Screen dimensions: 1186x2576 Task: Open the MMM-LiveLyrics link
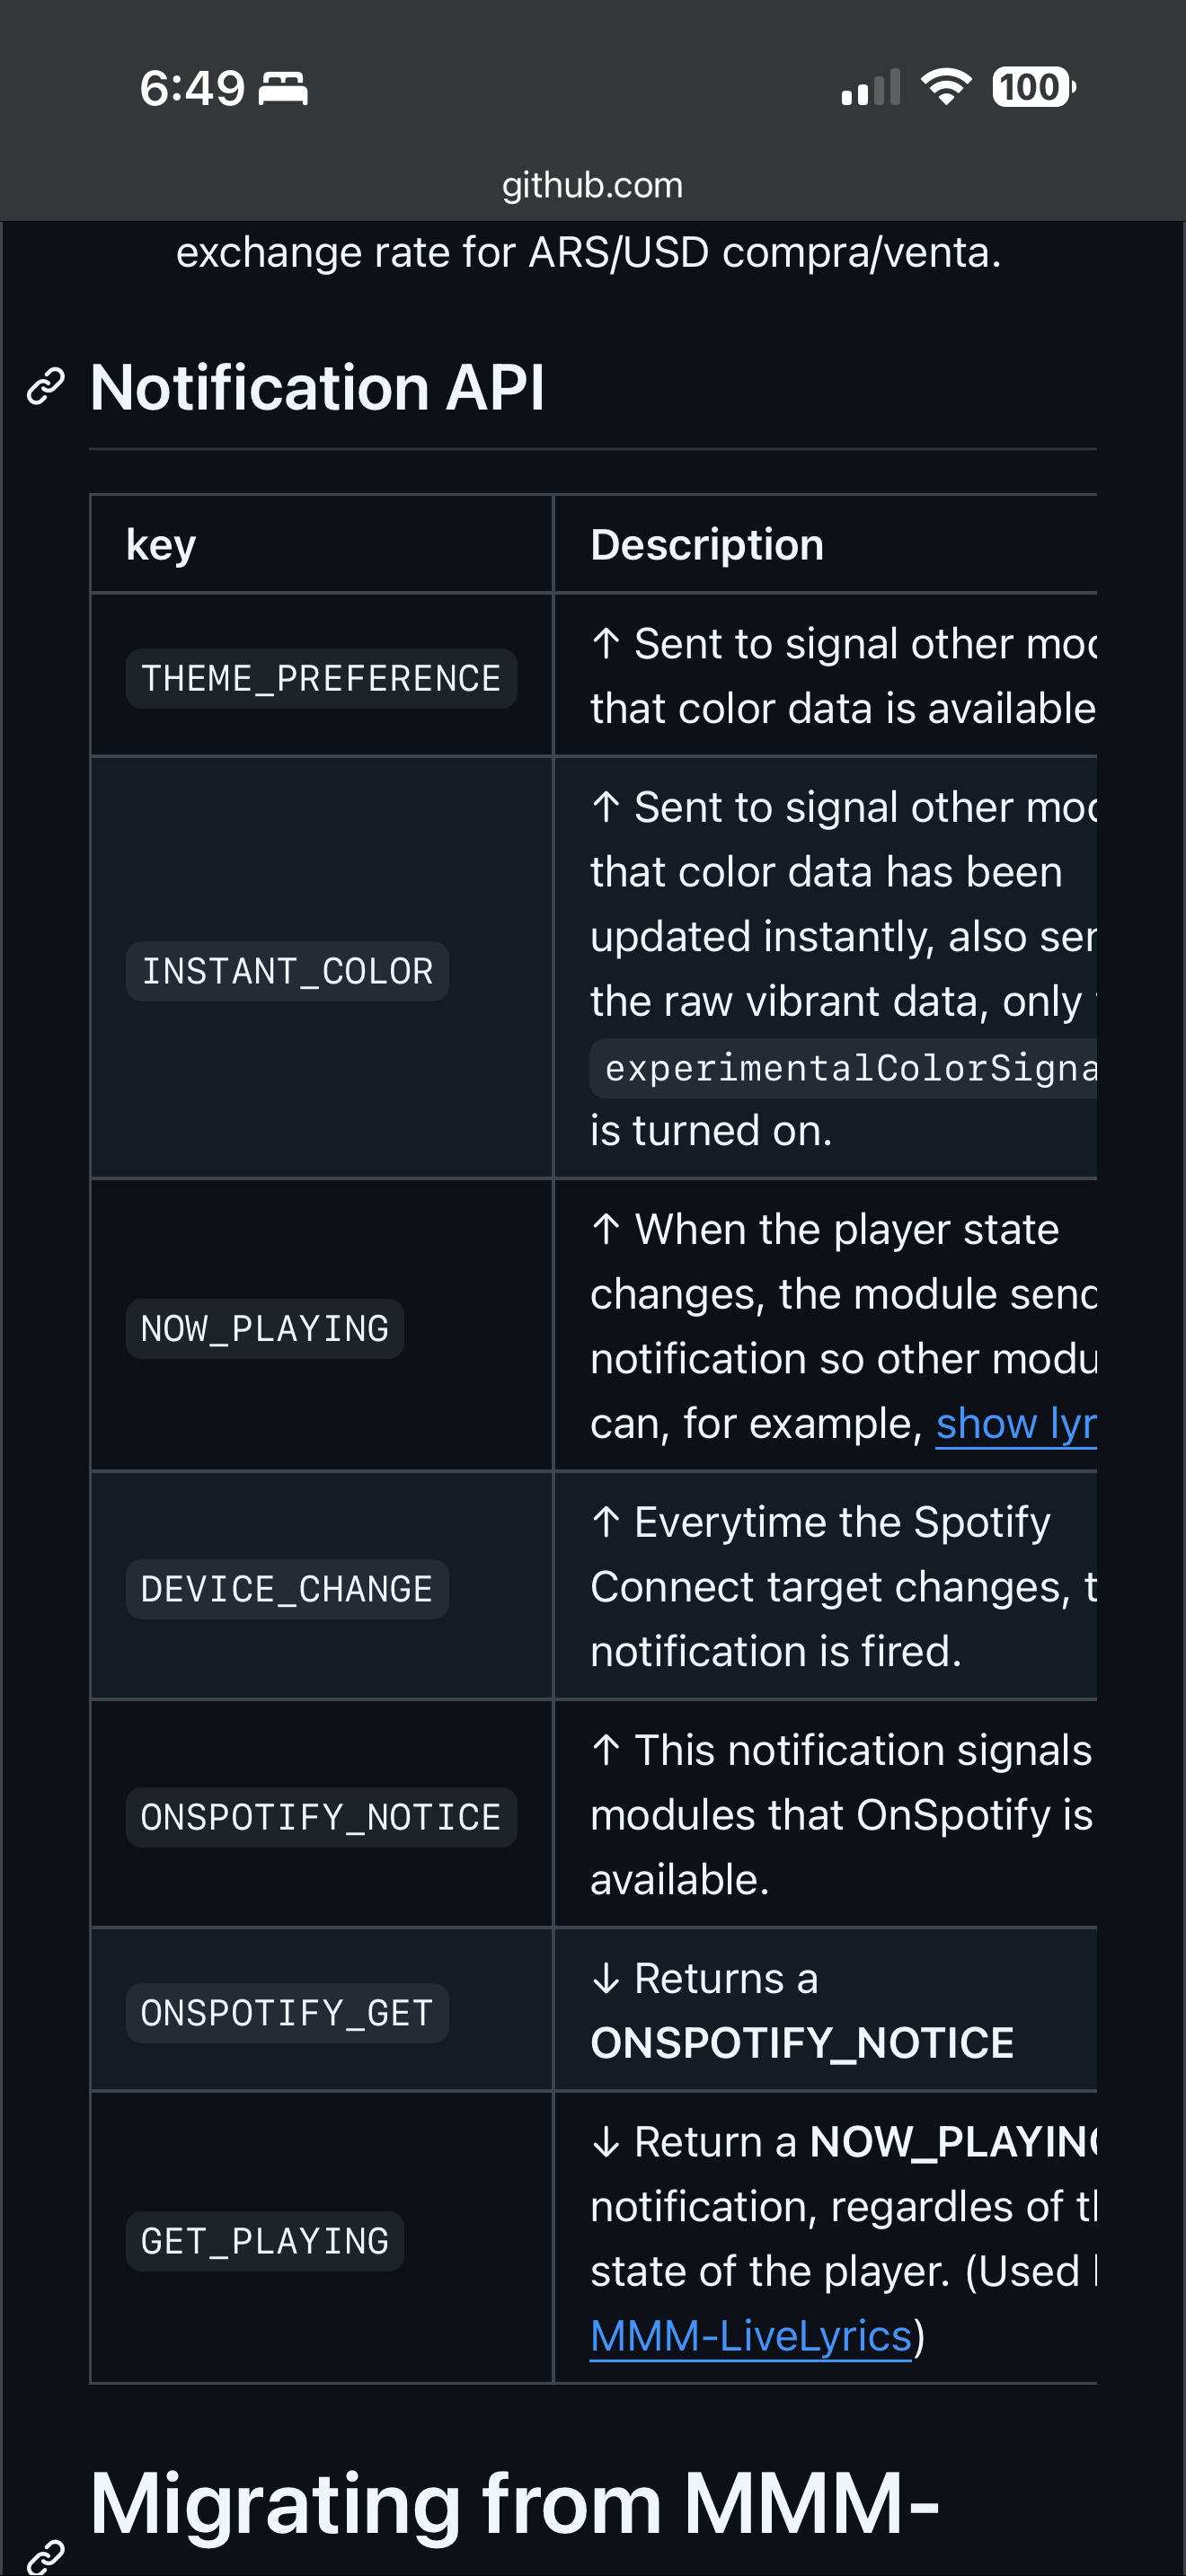point(750,2336)
